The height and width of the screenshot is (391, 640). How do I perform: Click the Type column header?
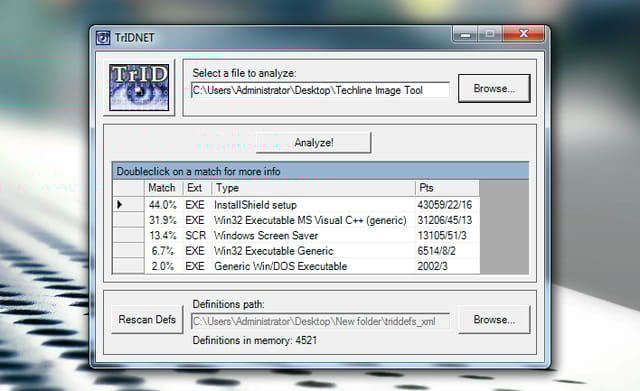click(x=313, y=188)
